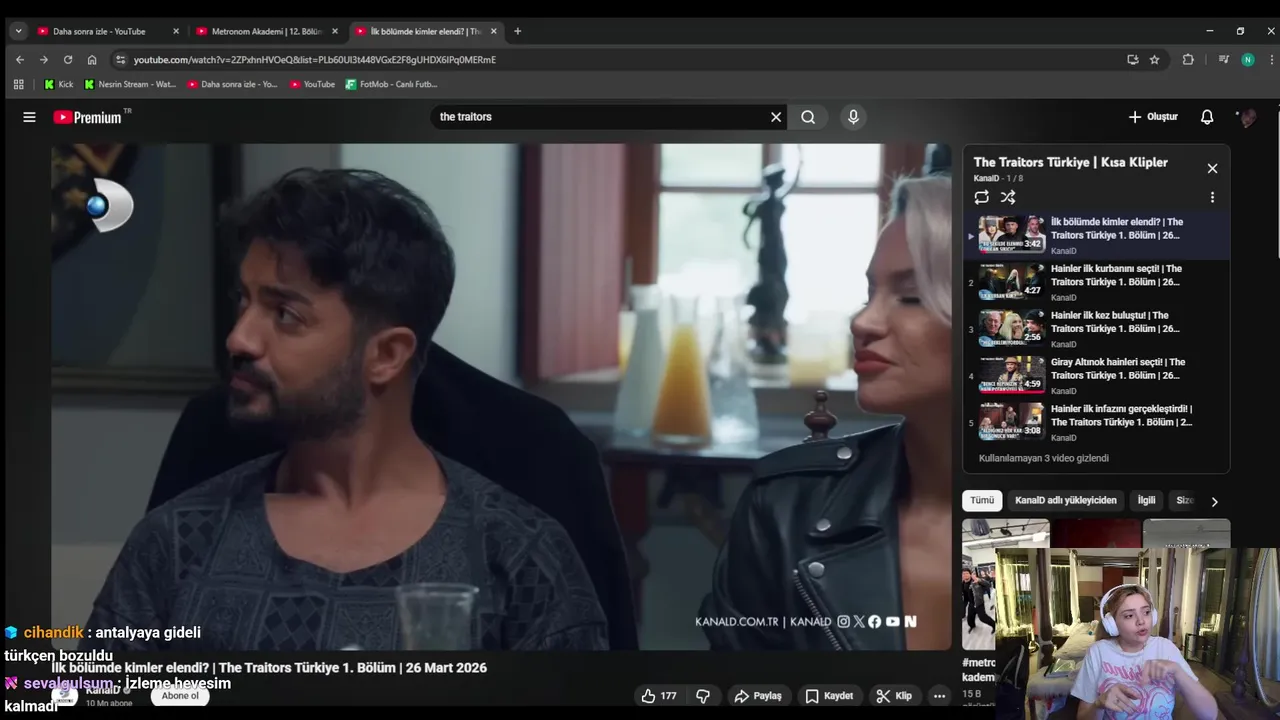Start voice search with microphone
The width and height of the screenshot is (1280, 720).
pyautogui.click(x=853, y=117)
